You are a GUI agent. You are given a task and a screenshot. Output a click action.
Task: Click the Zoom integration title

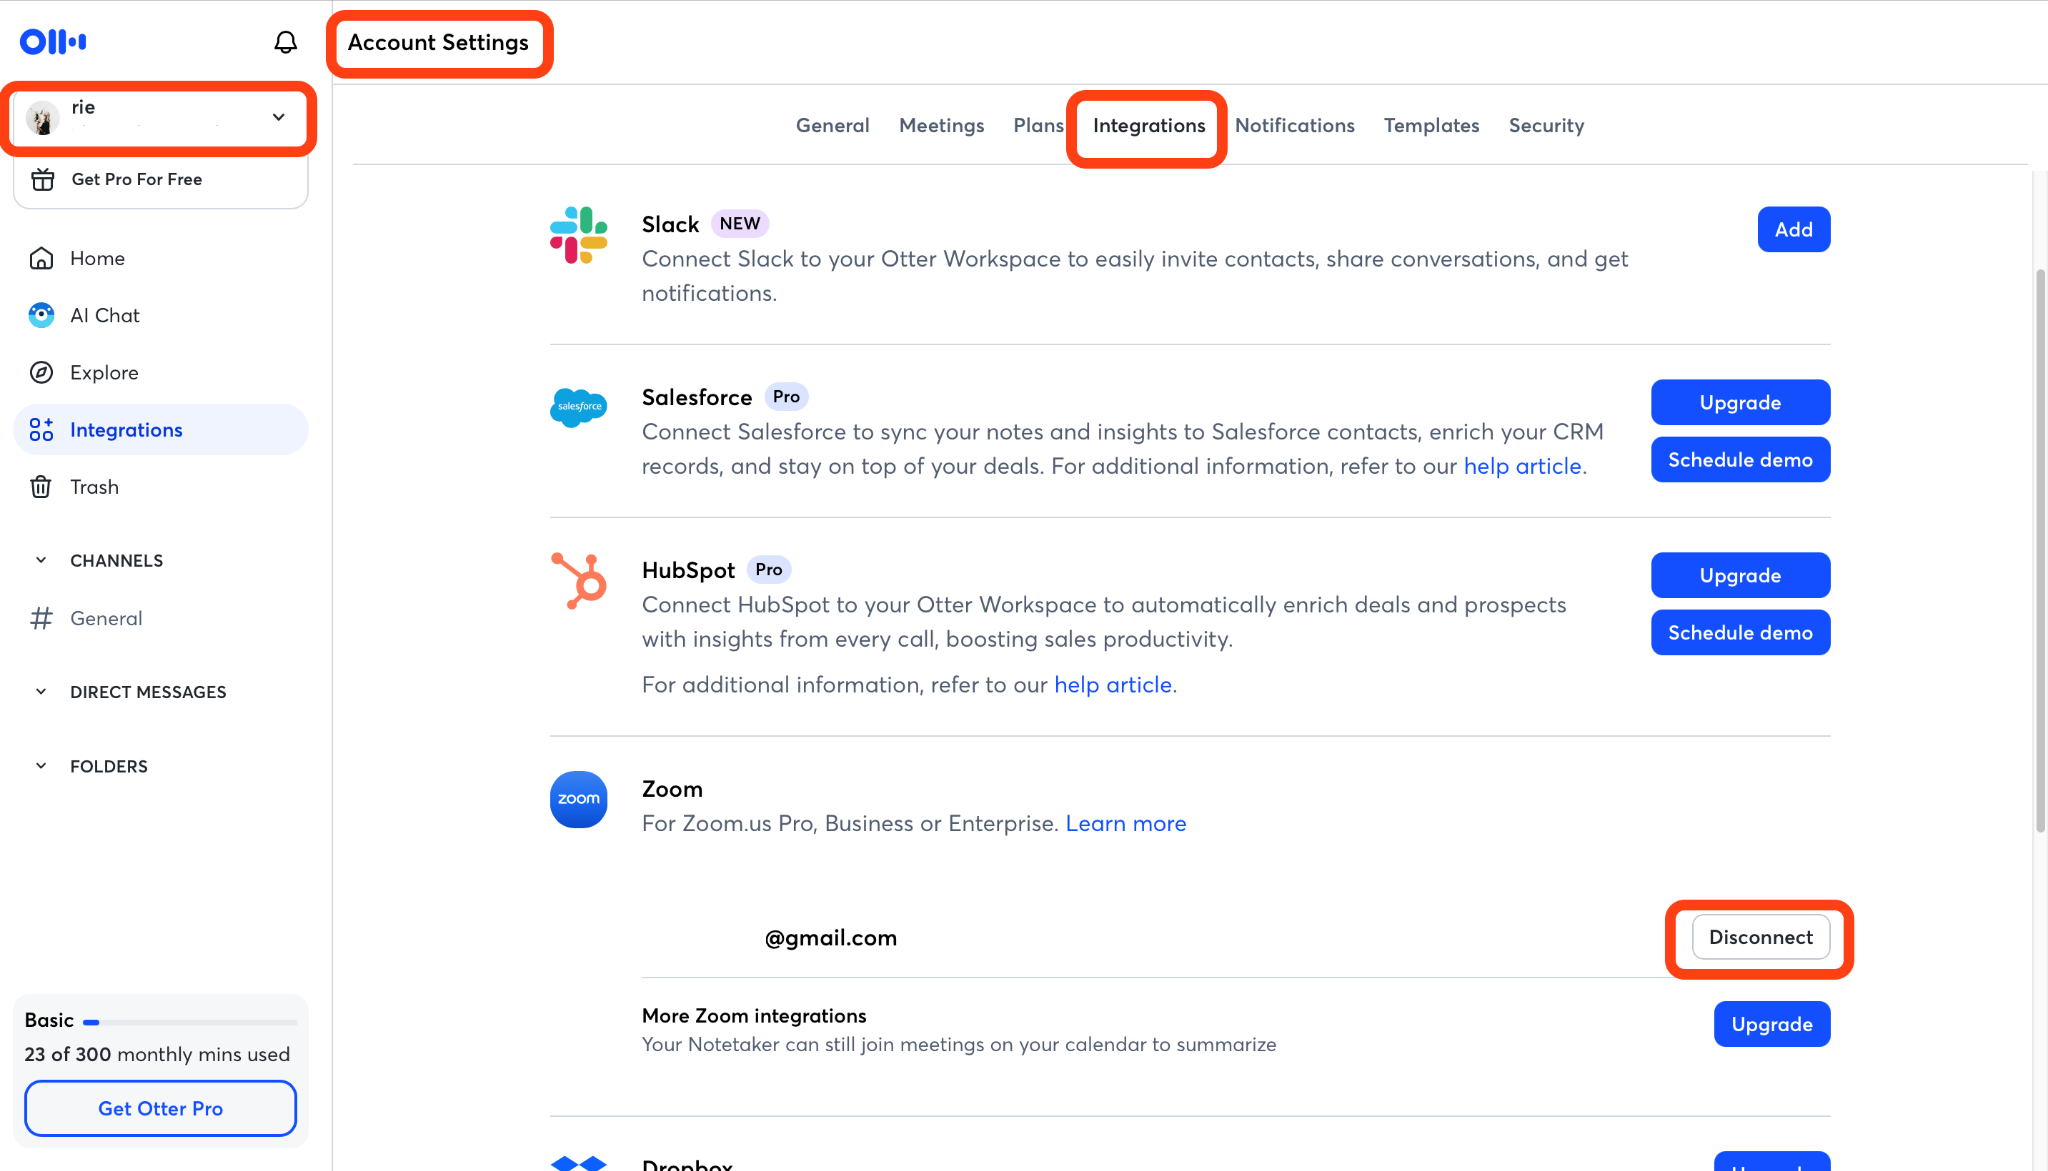point(672,789)
